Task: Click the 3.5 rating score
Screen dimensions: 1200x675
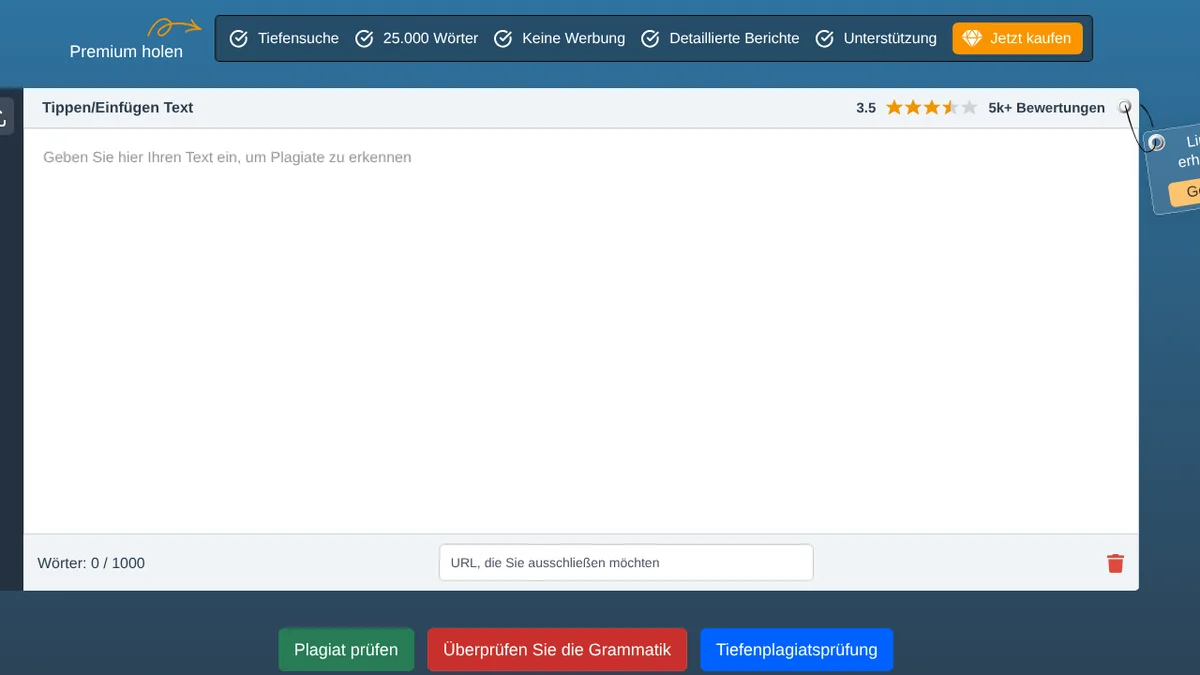Action: coord(866,108)
